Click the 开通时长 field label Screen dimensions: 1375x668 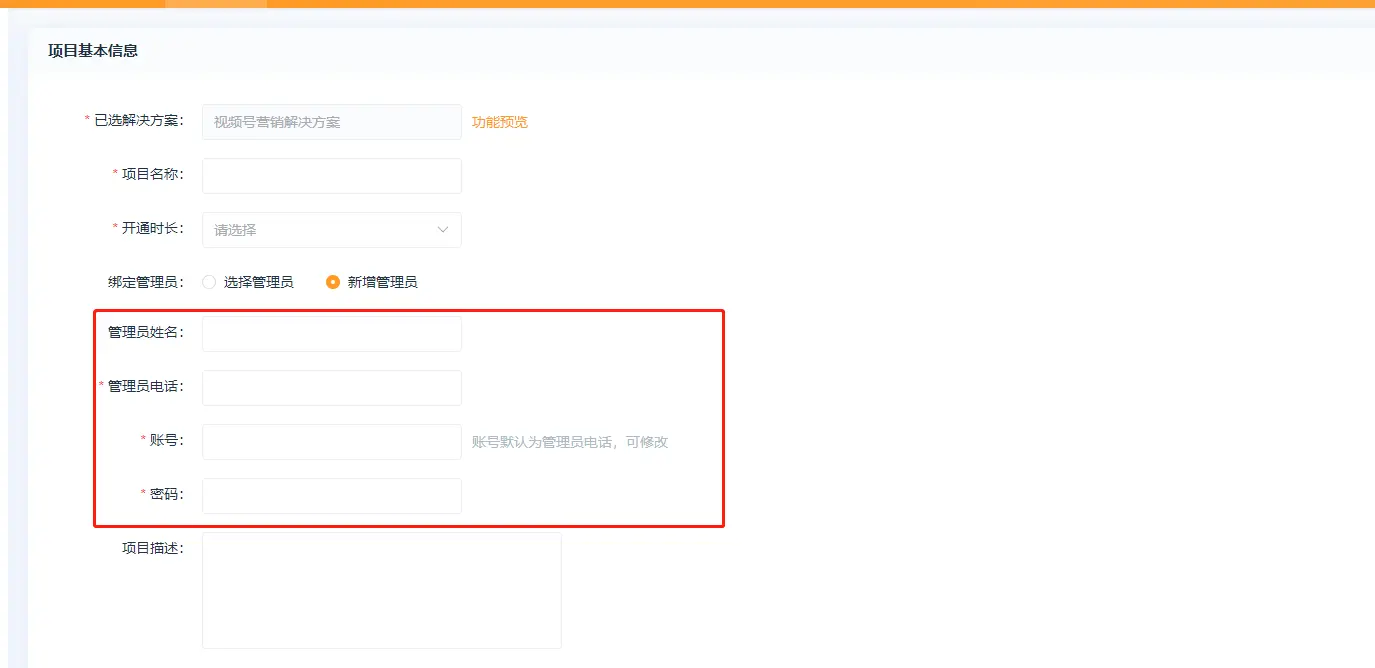coord(152,228)
